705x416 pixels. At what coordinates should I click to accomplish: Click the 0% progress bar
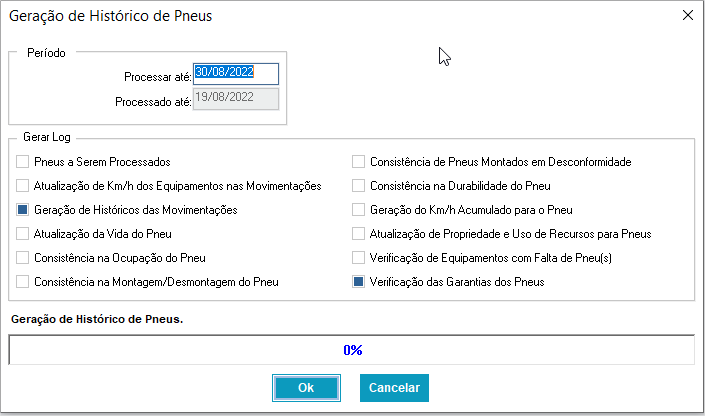click(351, 350)
